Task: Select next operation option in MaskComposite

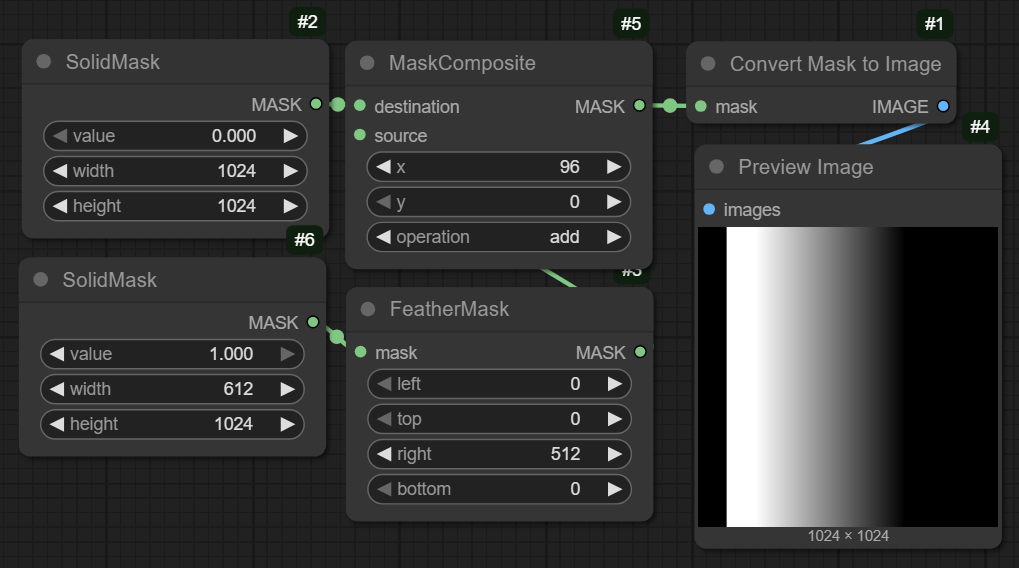Action: (614, 237)
